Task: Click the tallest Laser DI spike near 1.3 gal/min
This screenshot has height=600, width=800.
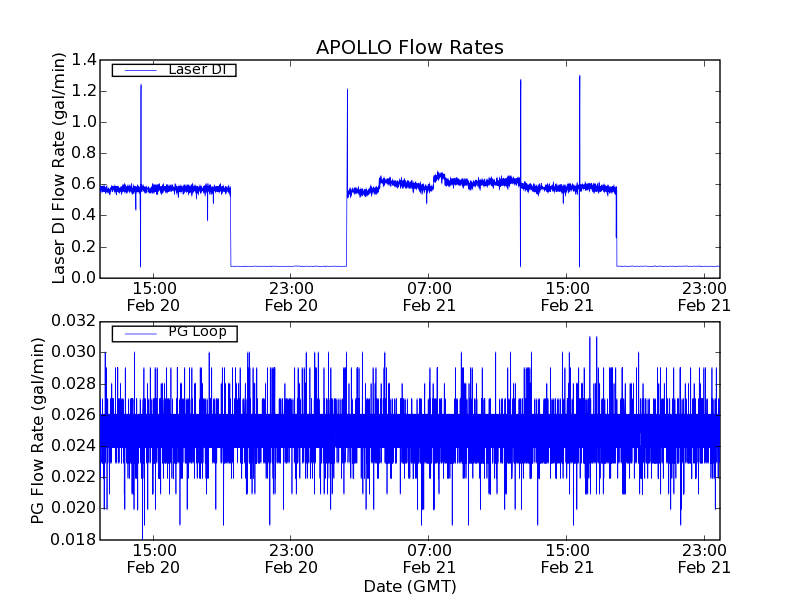Action: 579,80
